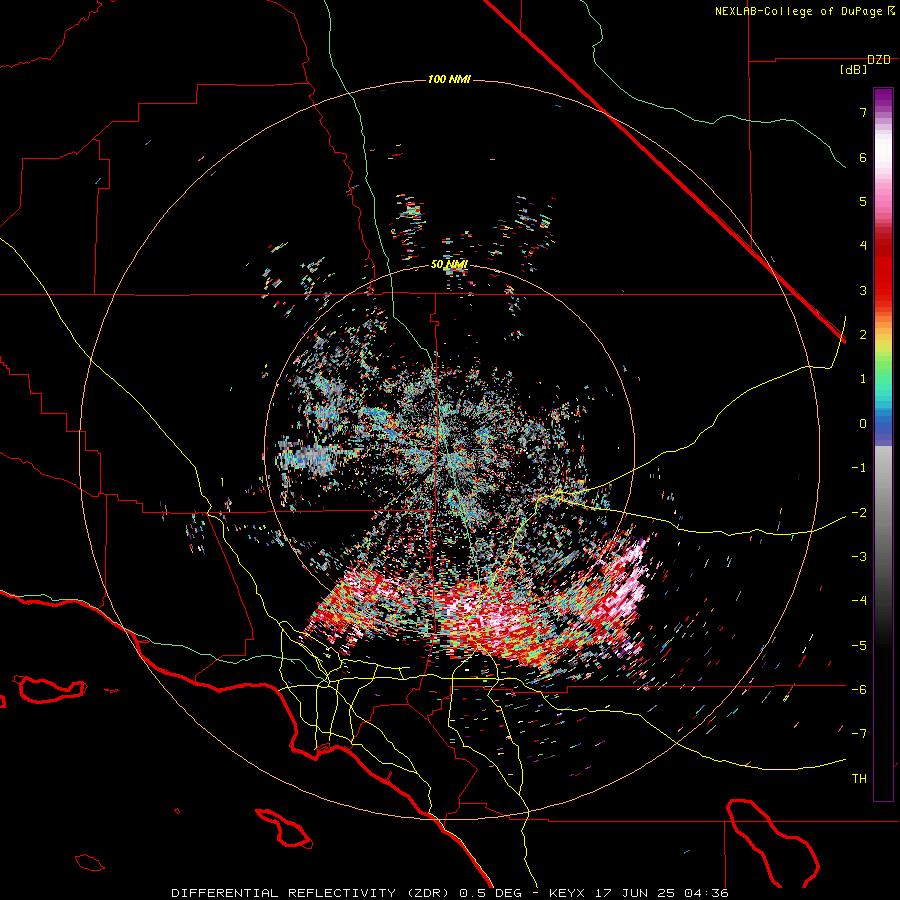Click the TH threshold label
Image resolution: width=900 pixels, height=900 pixels.
[859, 779]
